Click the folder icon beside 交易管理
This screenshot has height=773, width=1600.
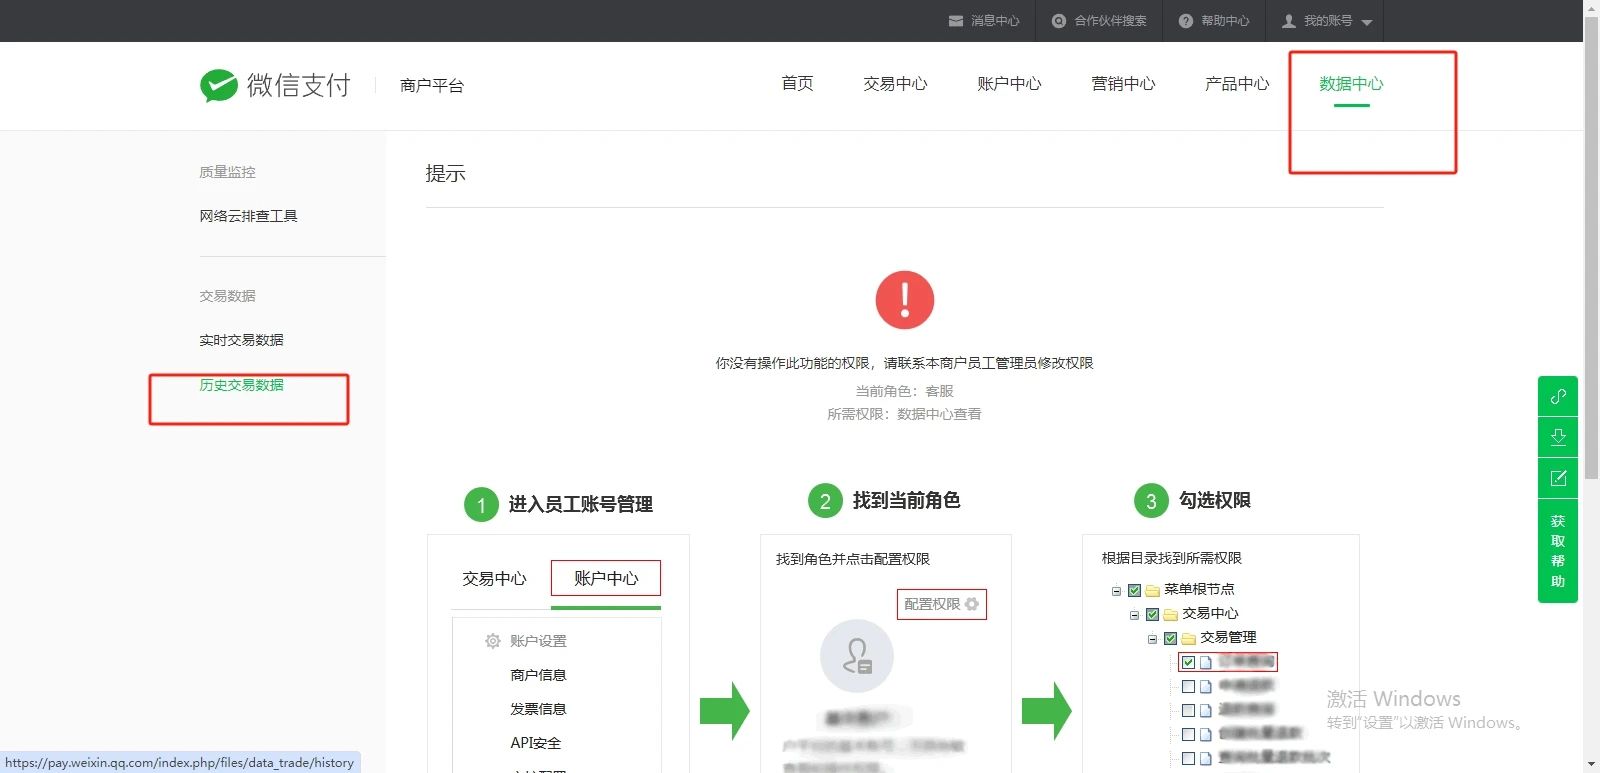coord(1188,638)
